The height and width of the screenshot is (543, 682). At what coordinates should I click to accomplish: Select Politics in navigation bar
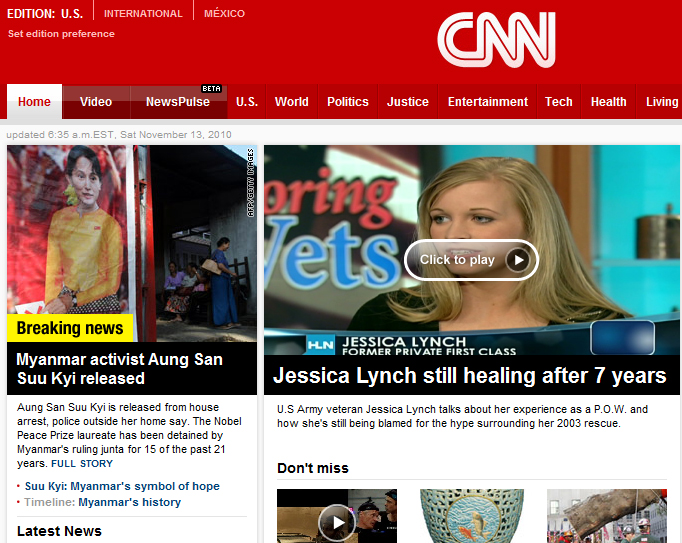click(x=348, y=102)
